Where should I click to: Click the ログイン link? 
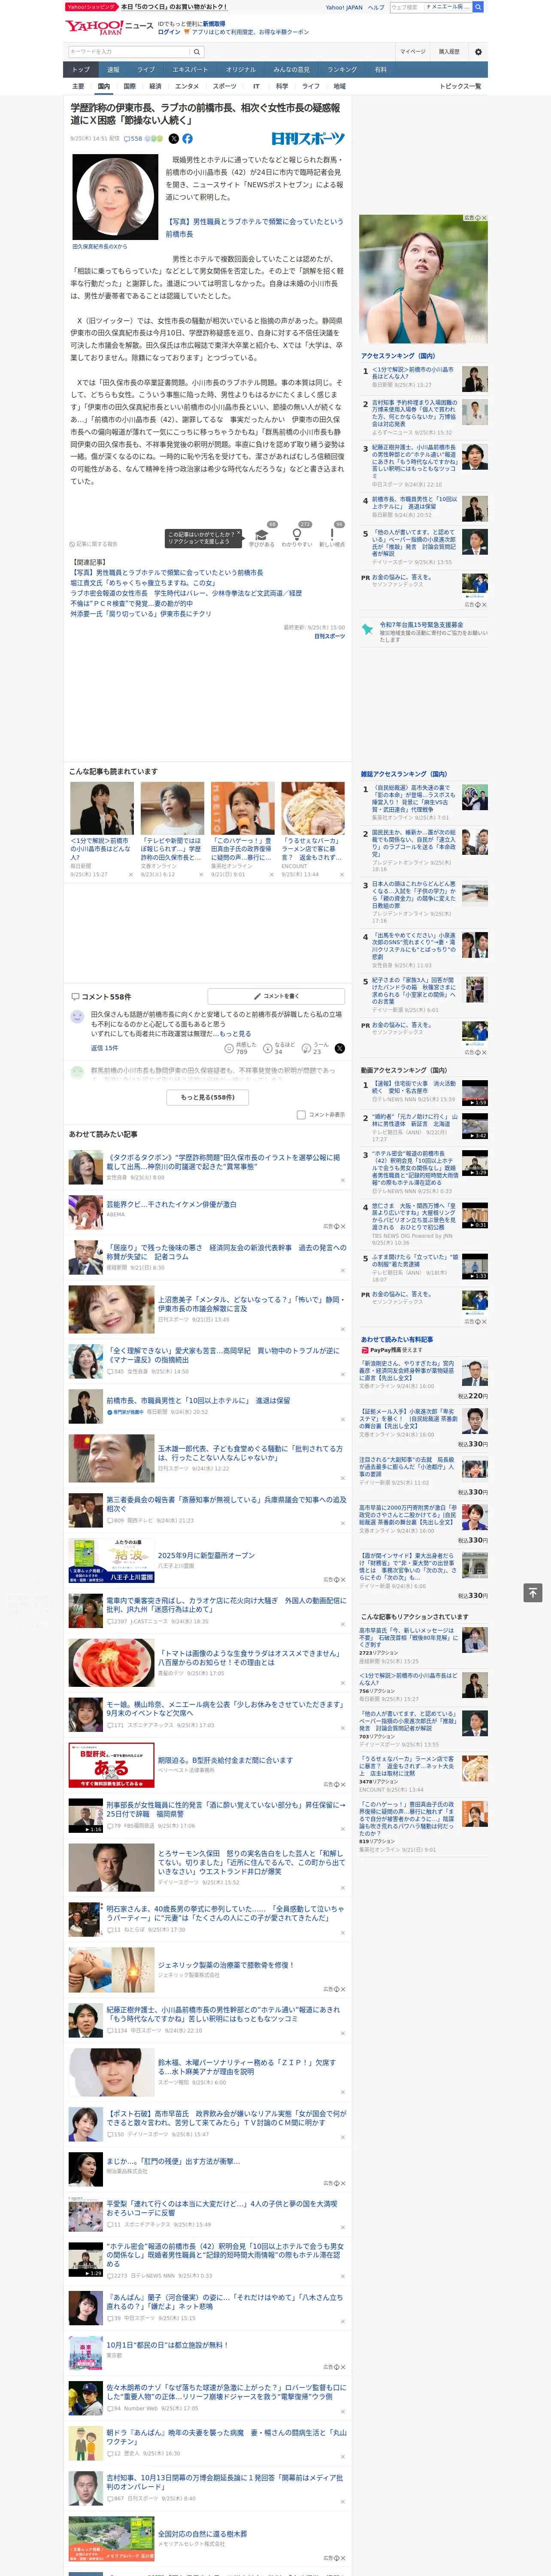(x=169, y=32)
